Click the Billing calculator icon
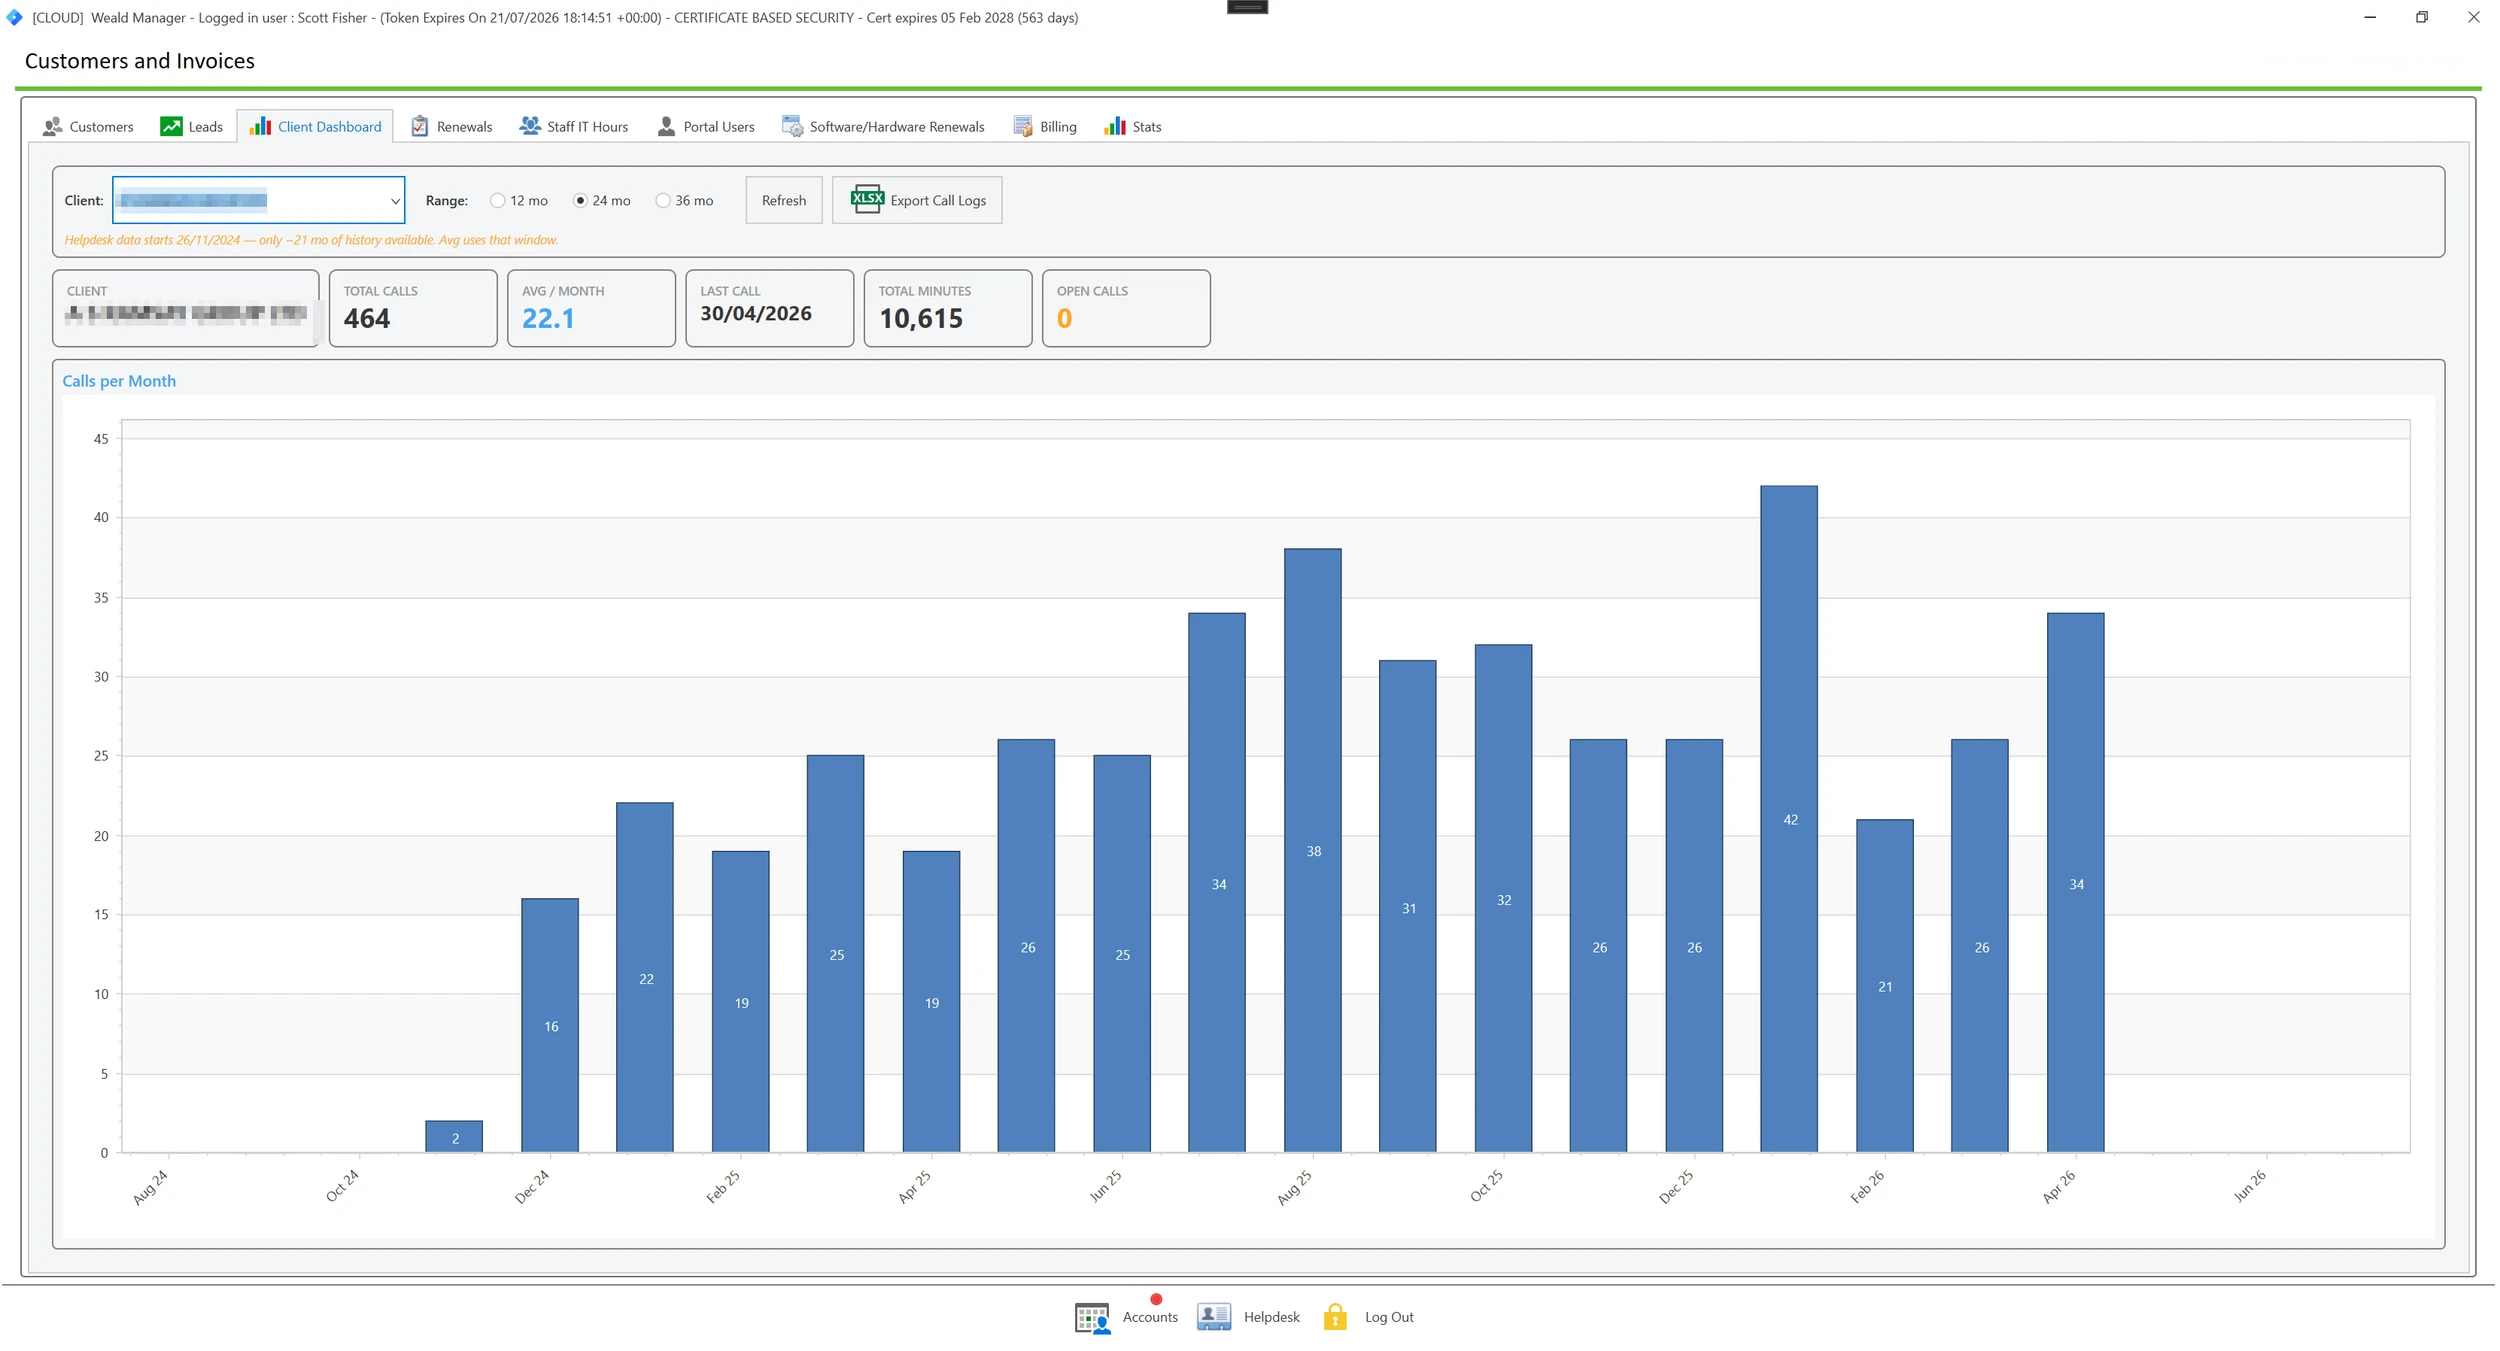 click(x=1023, y=127)
